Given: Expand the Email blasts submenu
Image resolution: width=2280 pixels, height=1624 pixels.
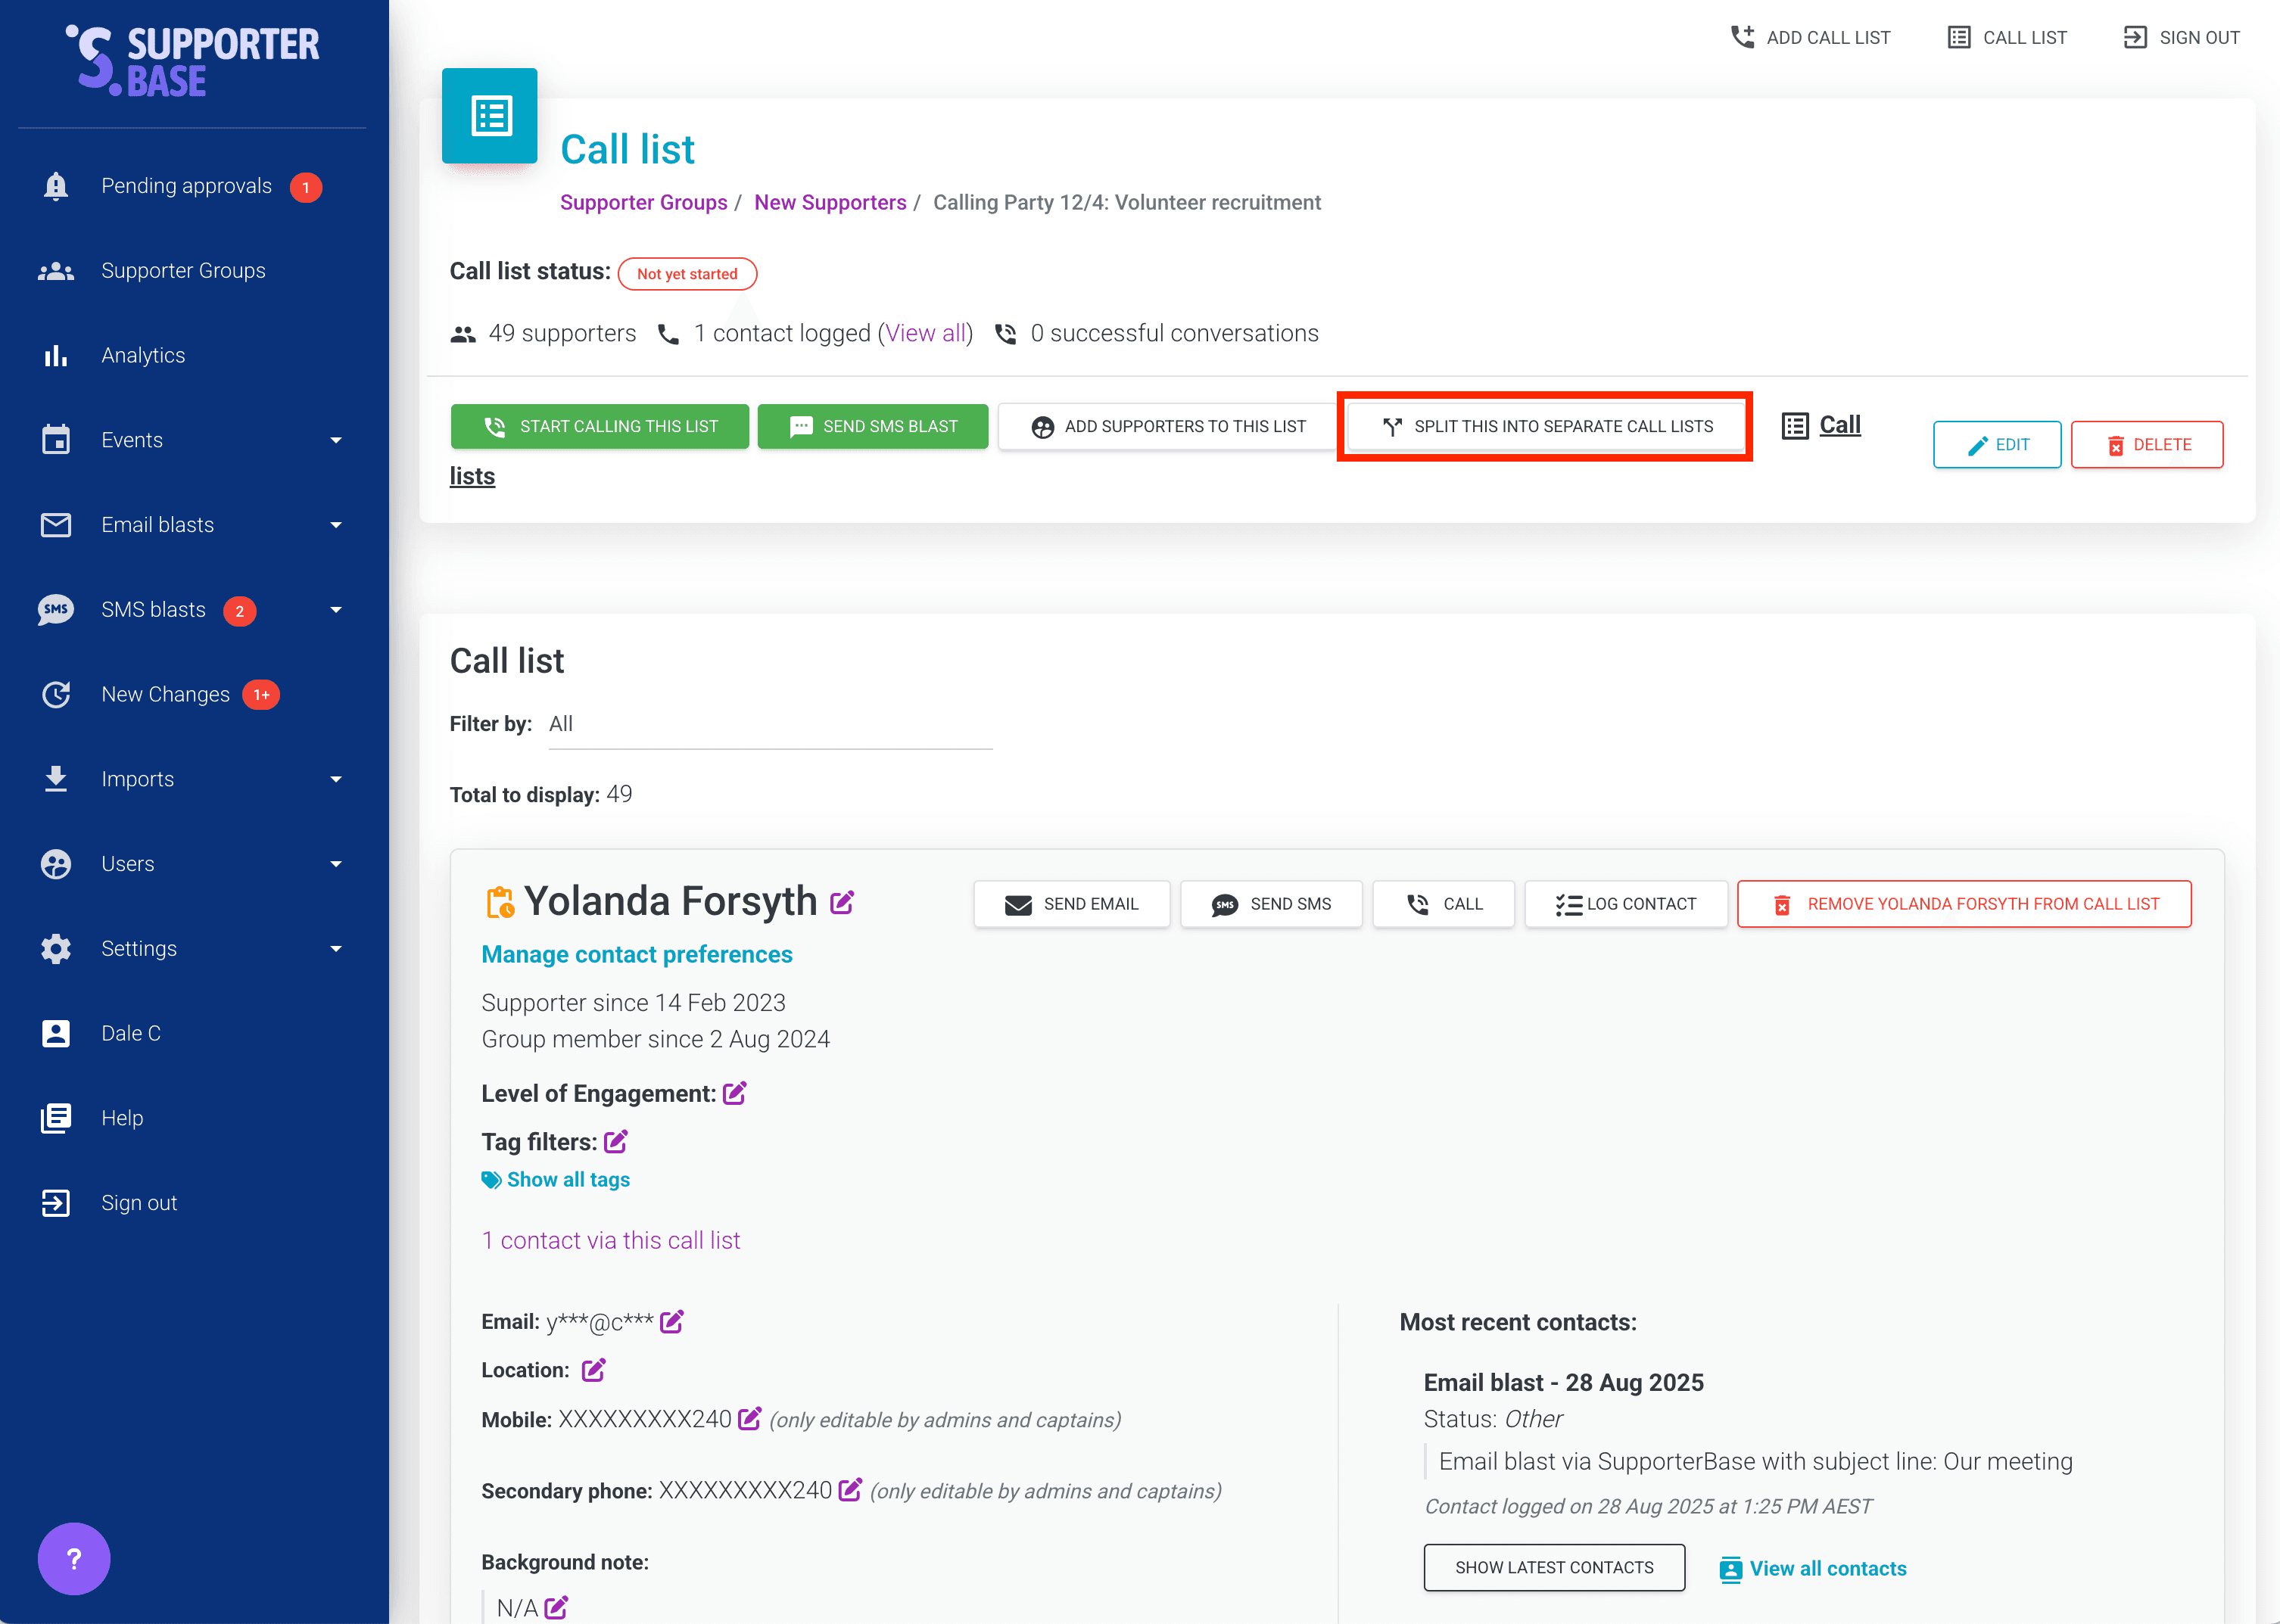Looking at the screenshot, I should click(x=336, y=525).
